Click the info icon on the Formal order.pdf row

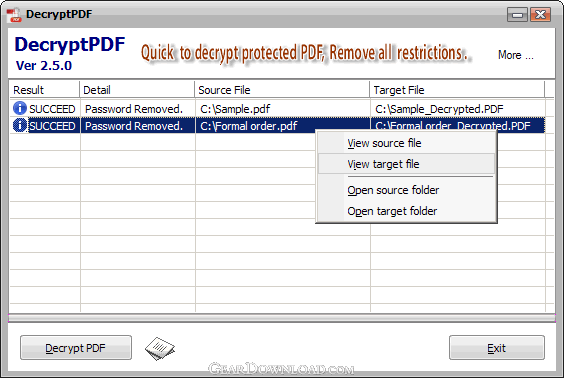point(20,125)
